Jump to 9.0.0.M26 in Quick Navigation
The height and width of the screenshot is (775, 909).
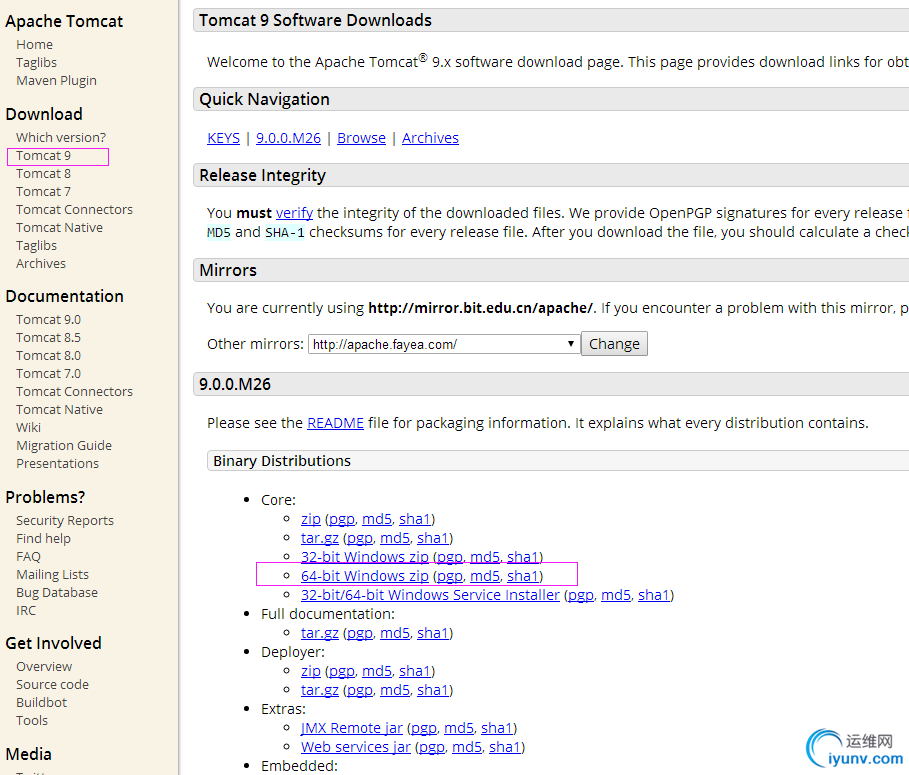click(x=288, y=138)
